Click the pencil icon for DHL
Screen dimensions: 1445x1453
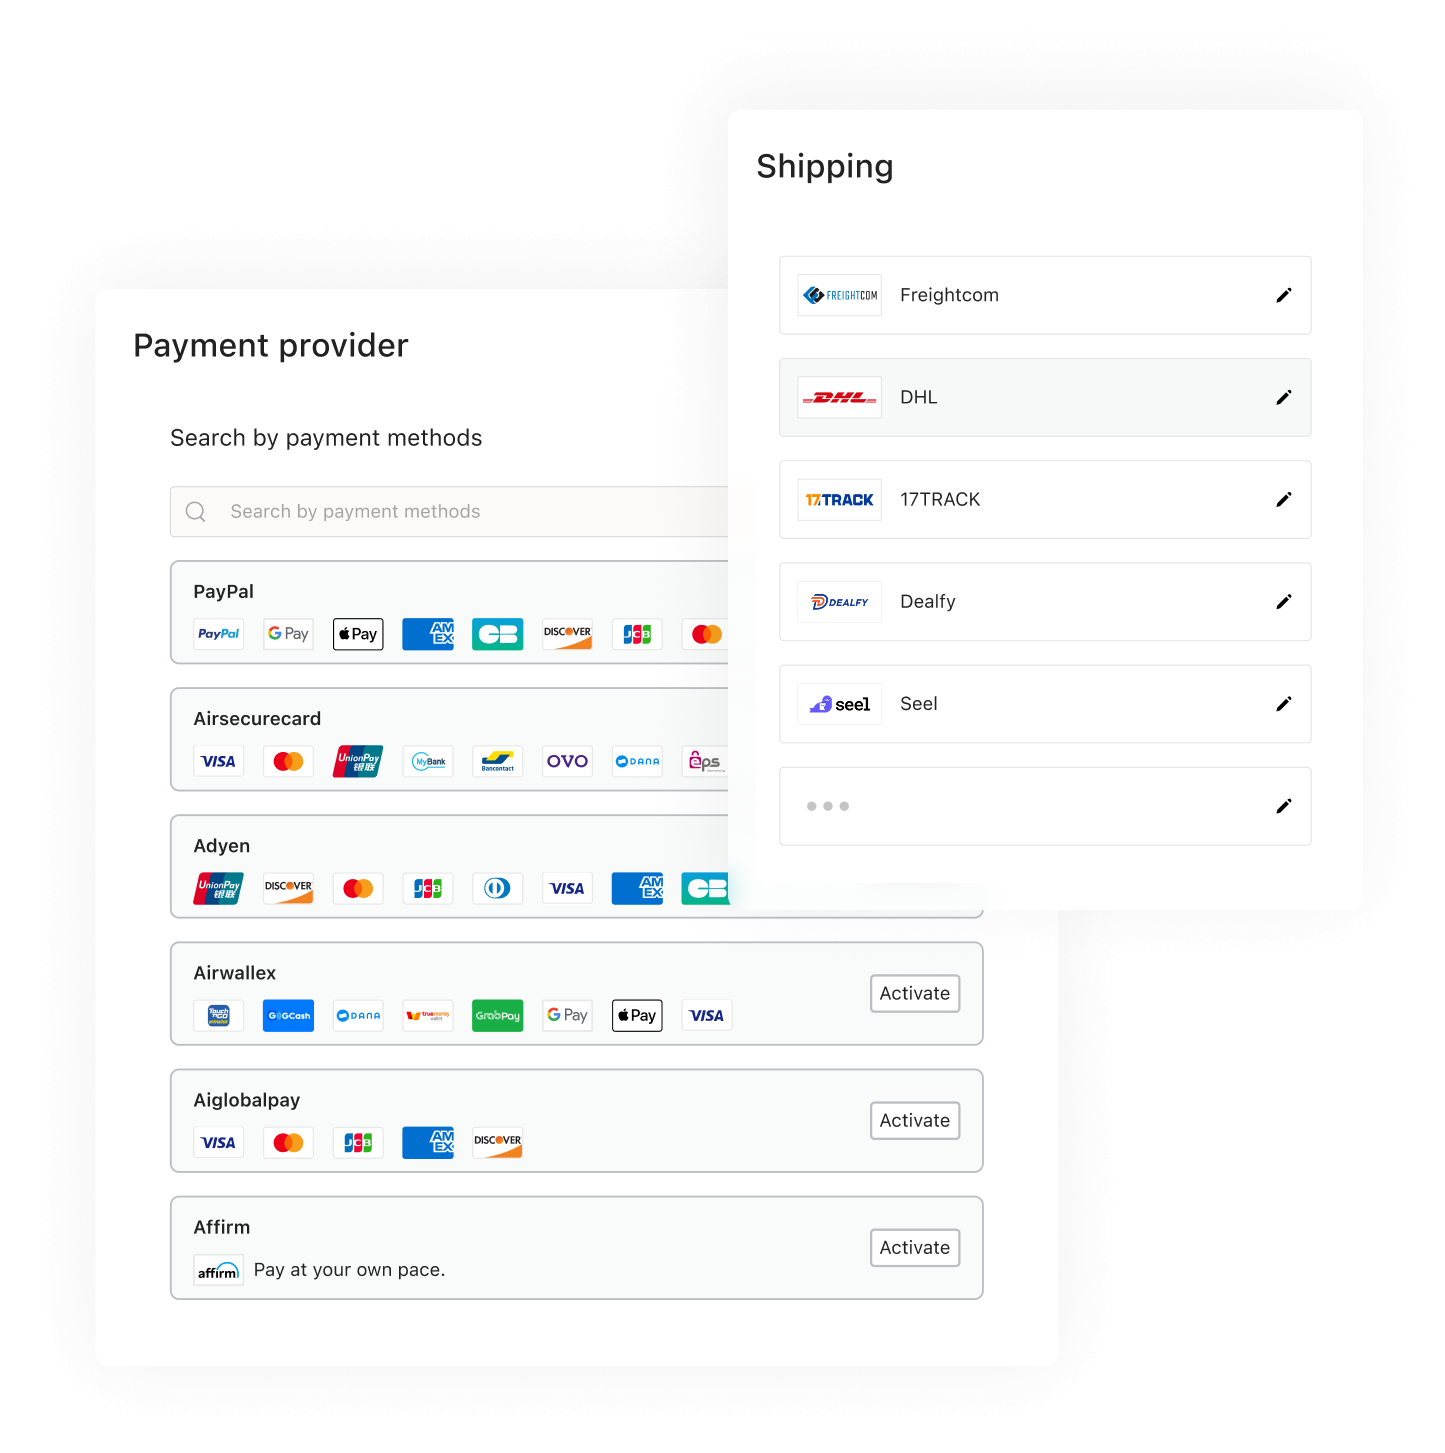pos(1284,397)
